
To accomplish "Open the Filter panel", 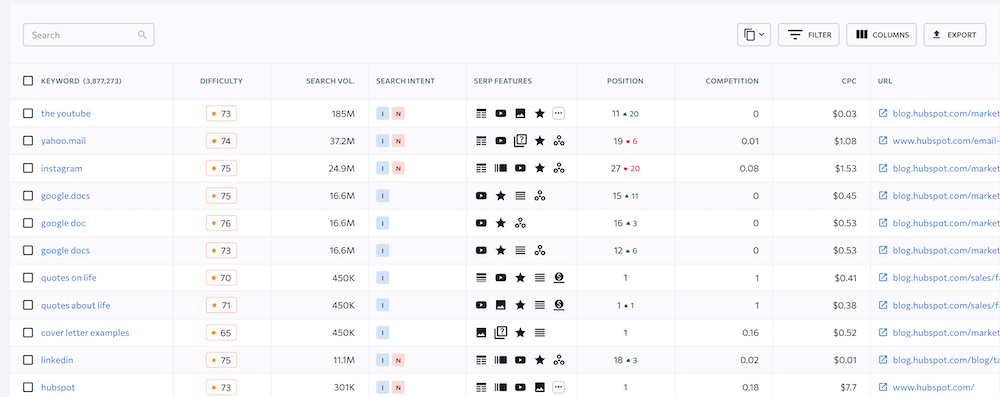I will (x=809, y=35).
